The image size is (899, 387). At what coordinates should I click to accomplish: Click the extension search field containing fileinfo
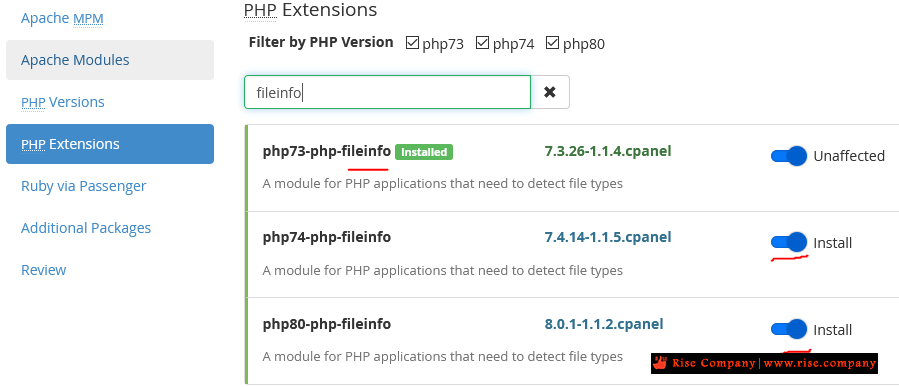(388, 92)
